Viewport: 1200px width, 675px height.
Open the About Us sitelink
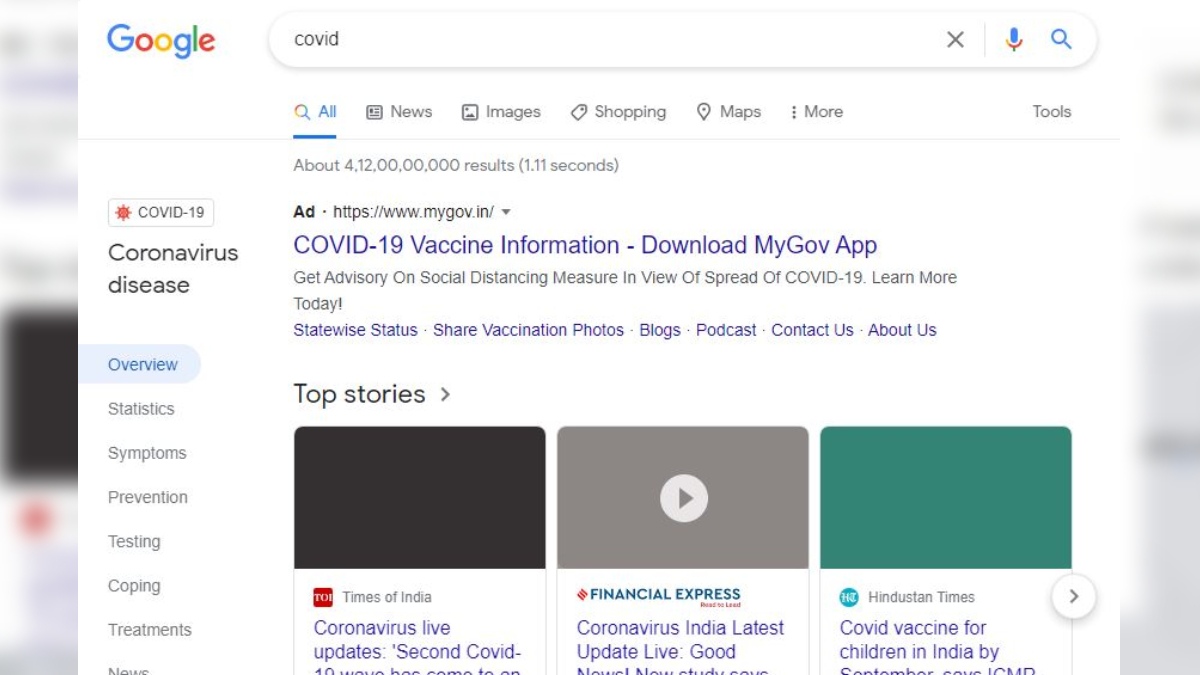[902, 330]
